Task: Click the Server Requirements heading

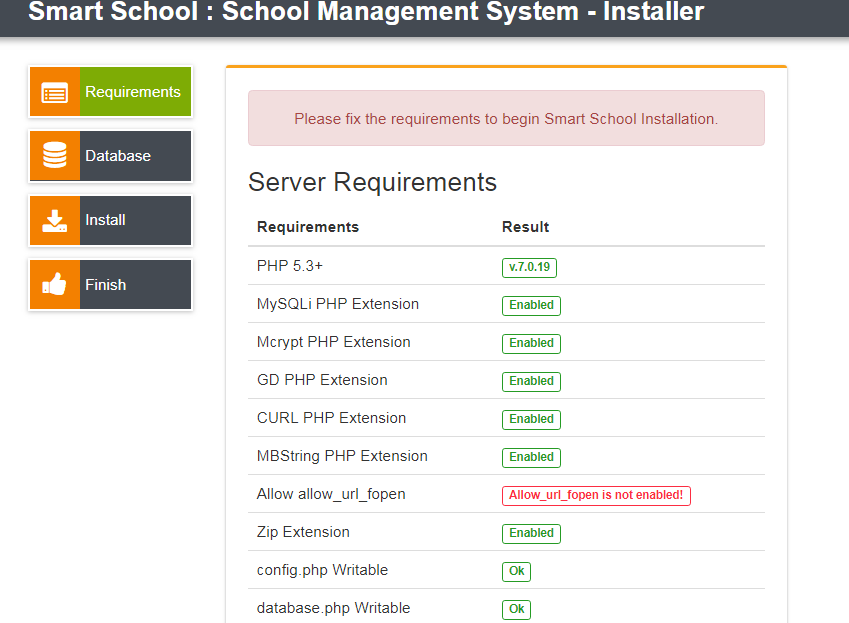Action: point(372,182)
